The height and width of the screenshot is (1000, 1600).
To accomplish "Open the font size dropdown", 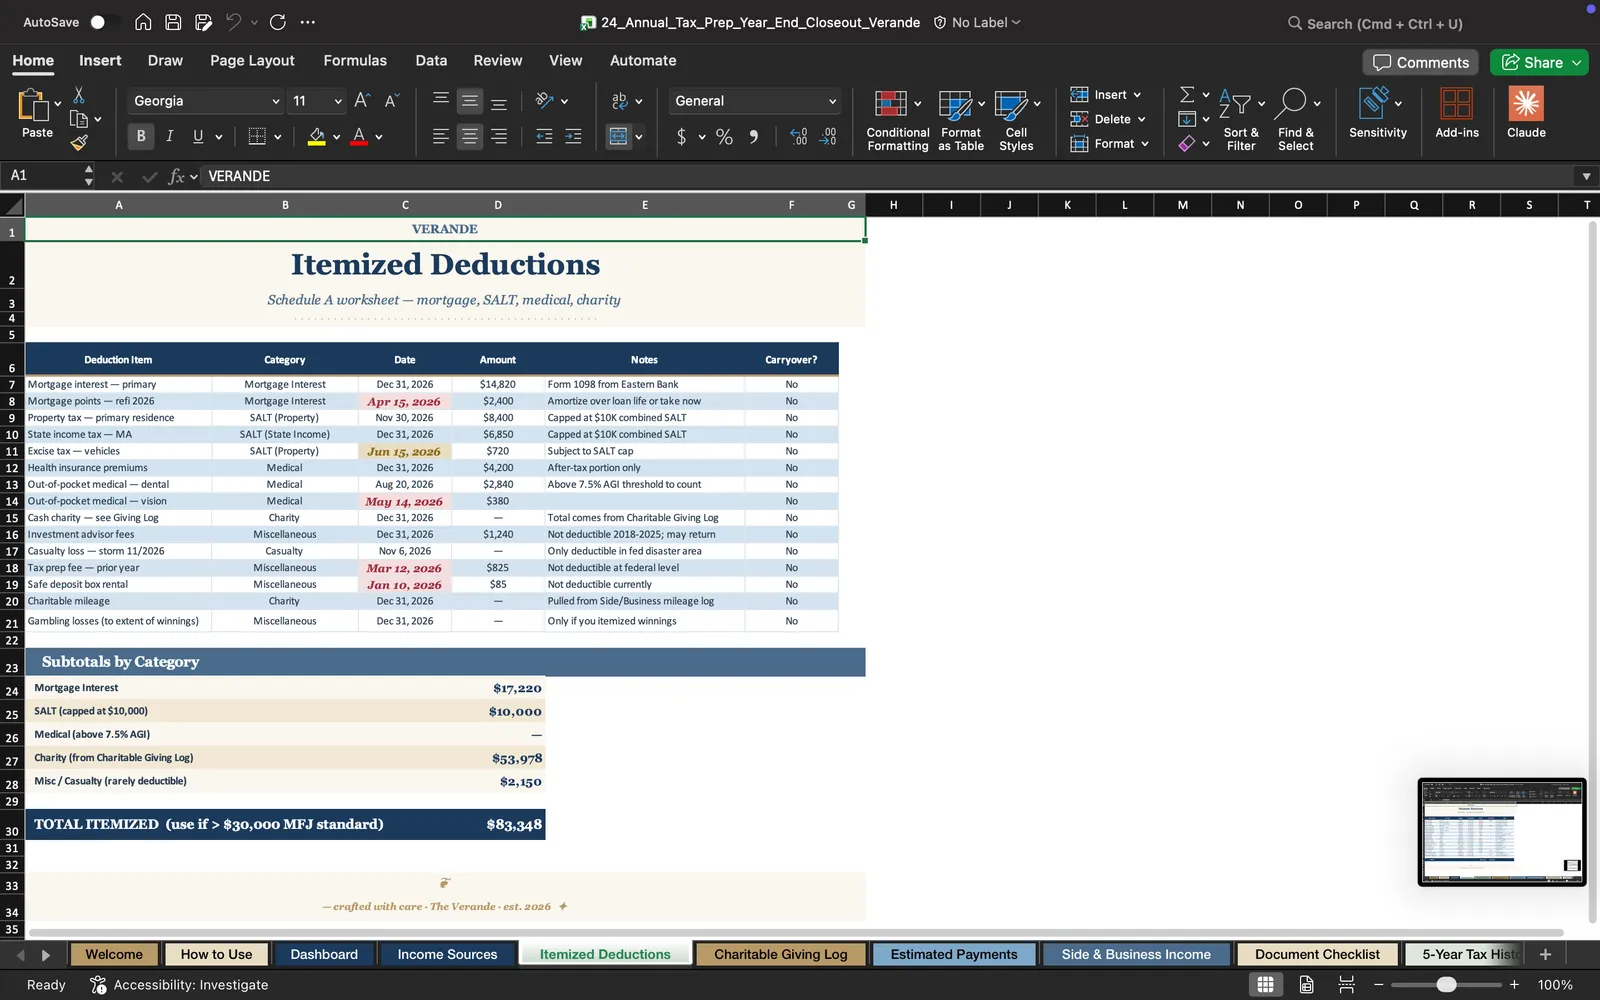I will 338,101.
